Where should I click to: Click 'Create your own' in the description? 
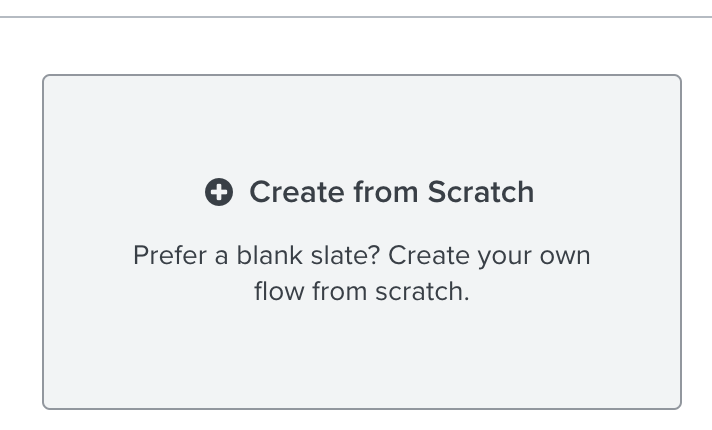coord(489,256)
